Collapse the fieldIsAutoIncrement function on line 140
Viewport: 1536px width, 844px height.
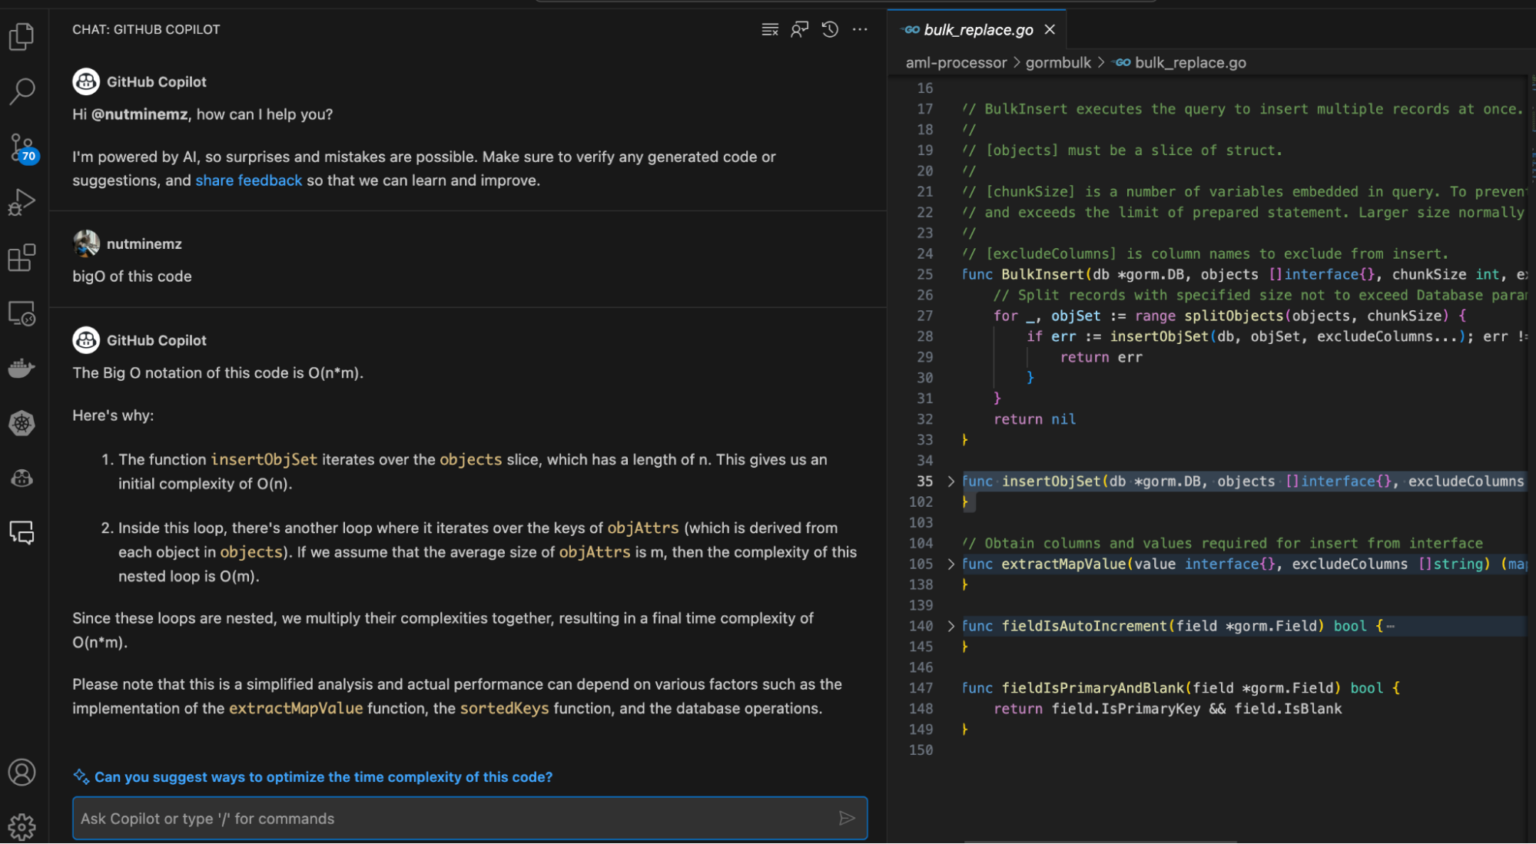[x=950, y=625]
